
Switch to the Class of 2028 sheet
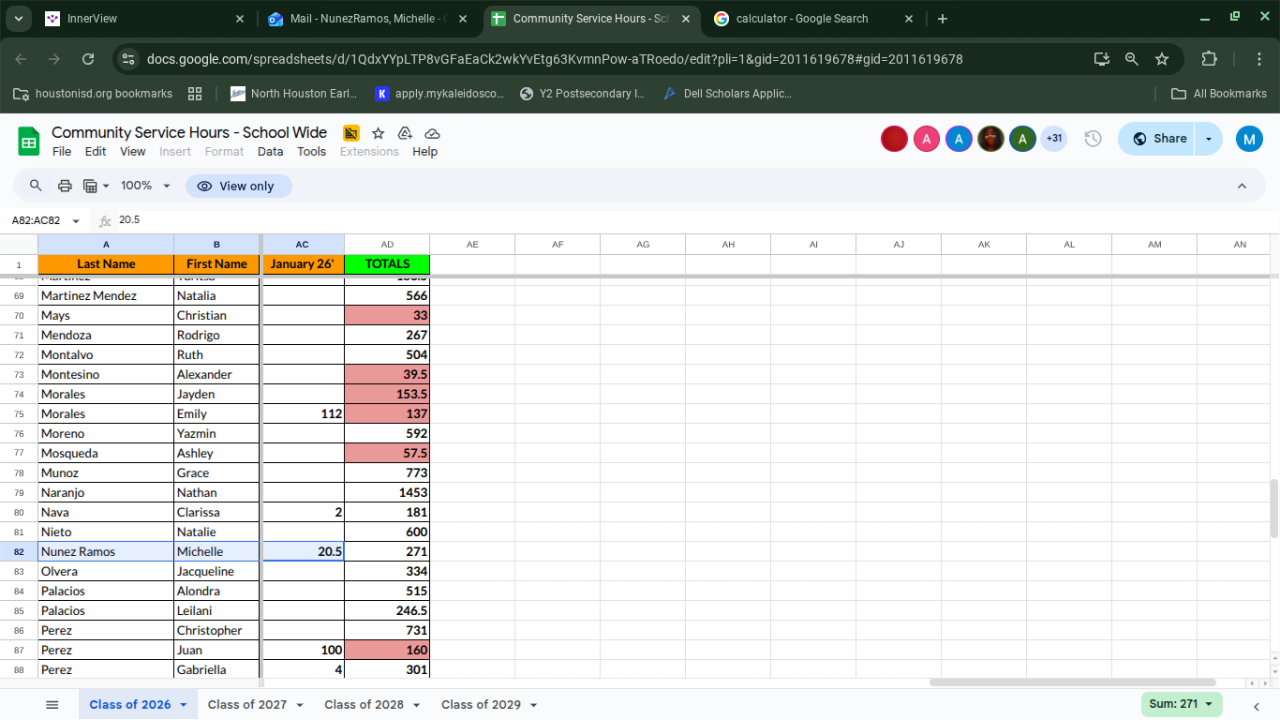[364, 705]
